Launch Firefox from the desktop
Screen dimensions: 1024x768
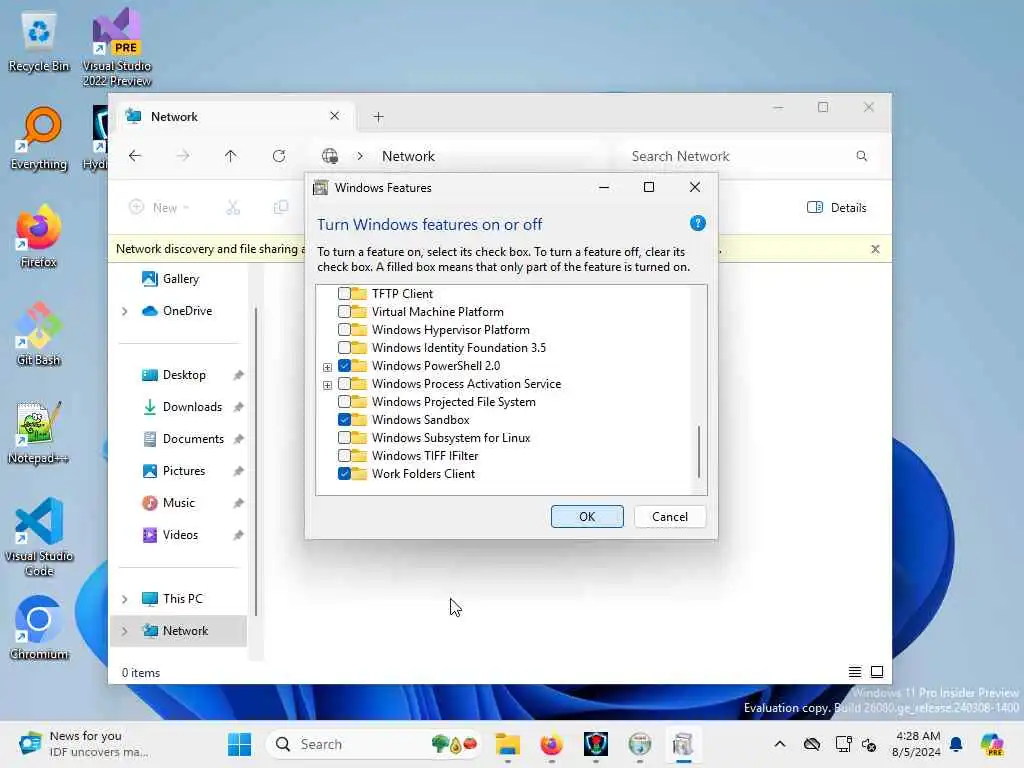tap(39, 236)
